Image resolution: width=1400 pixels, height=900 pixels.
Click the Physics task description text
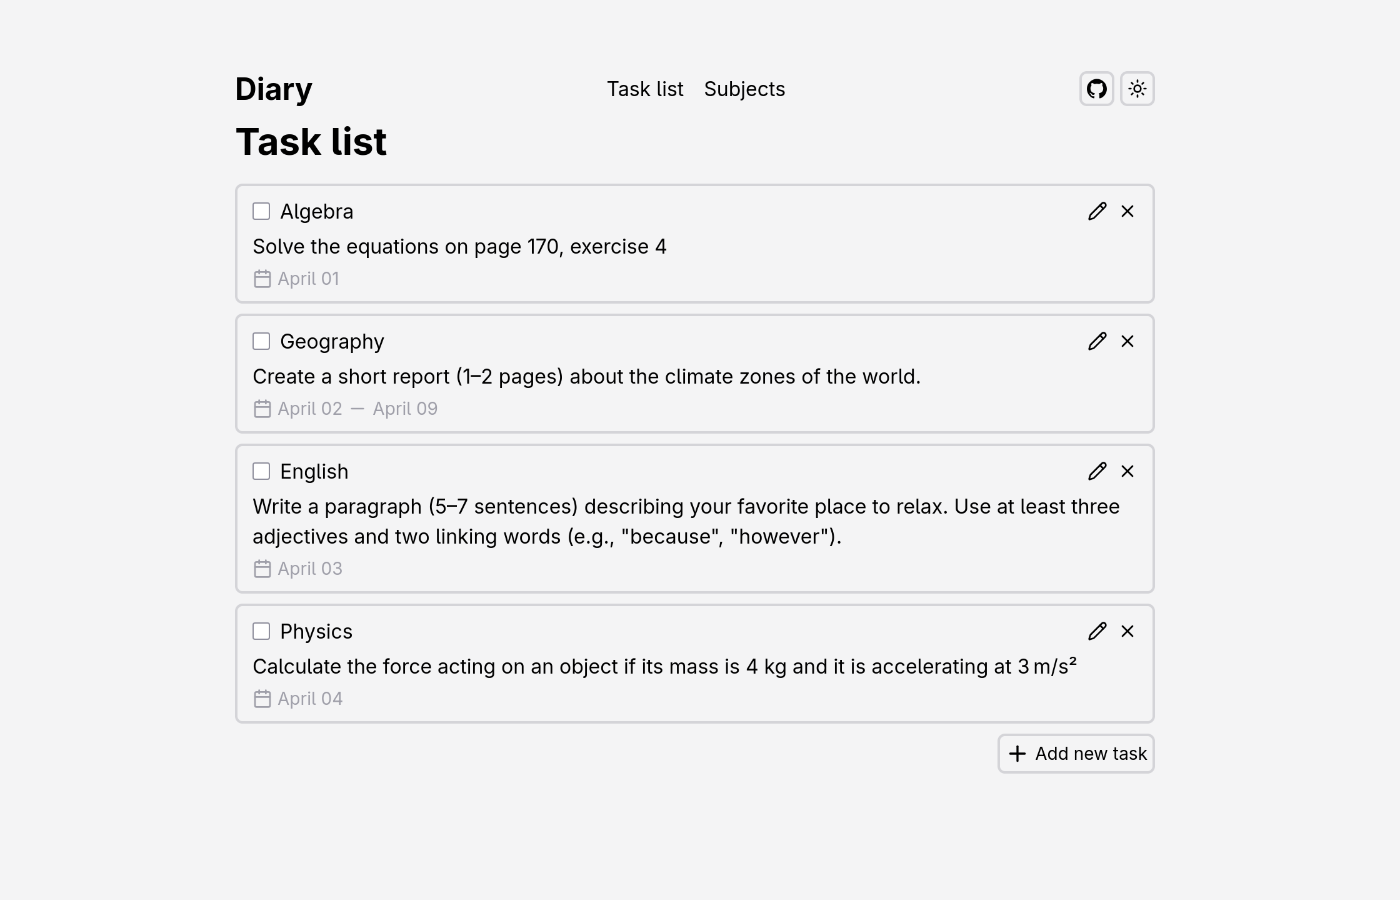tap(664, 667)
